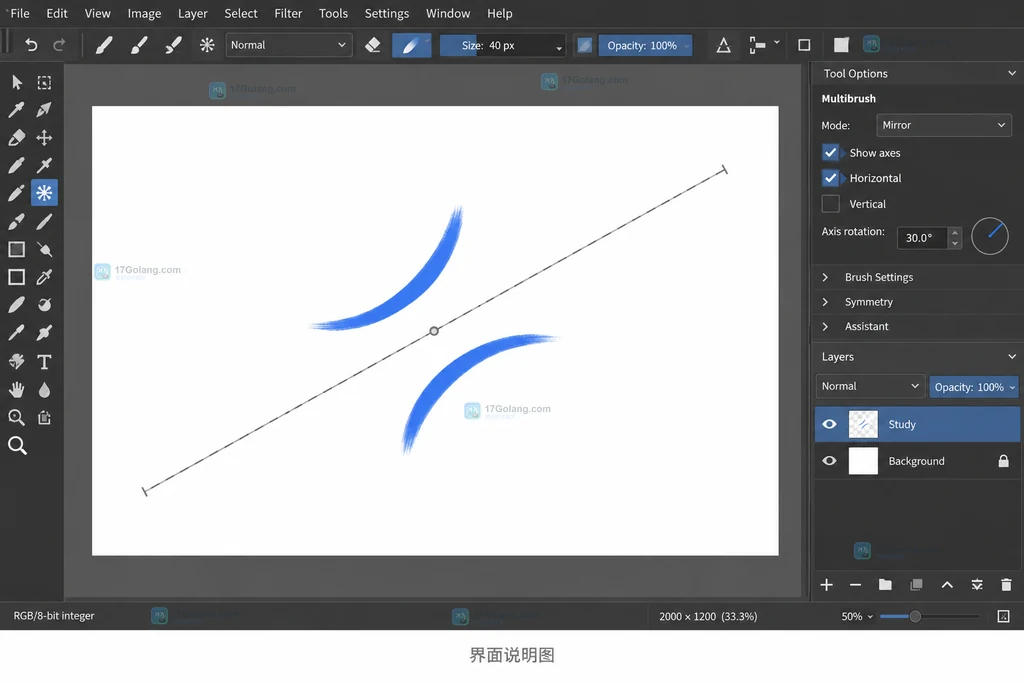Select the Background layer row
Image resolution: width=1024 pixels, height=683 pixels.
click(x=918, y=461)
